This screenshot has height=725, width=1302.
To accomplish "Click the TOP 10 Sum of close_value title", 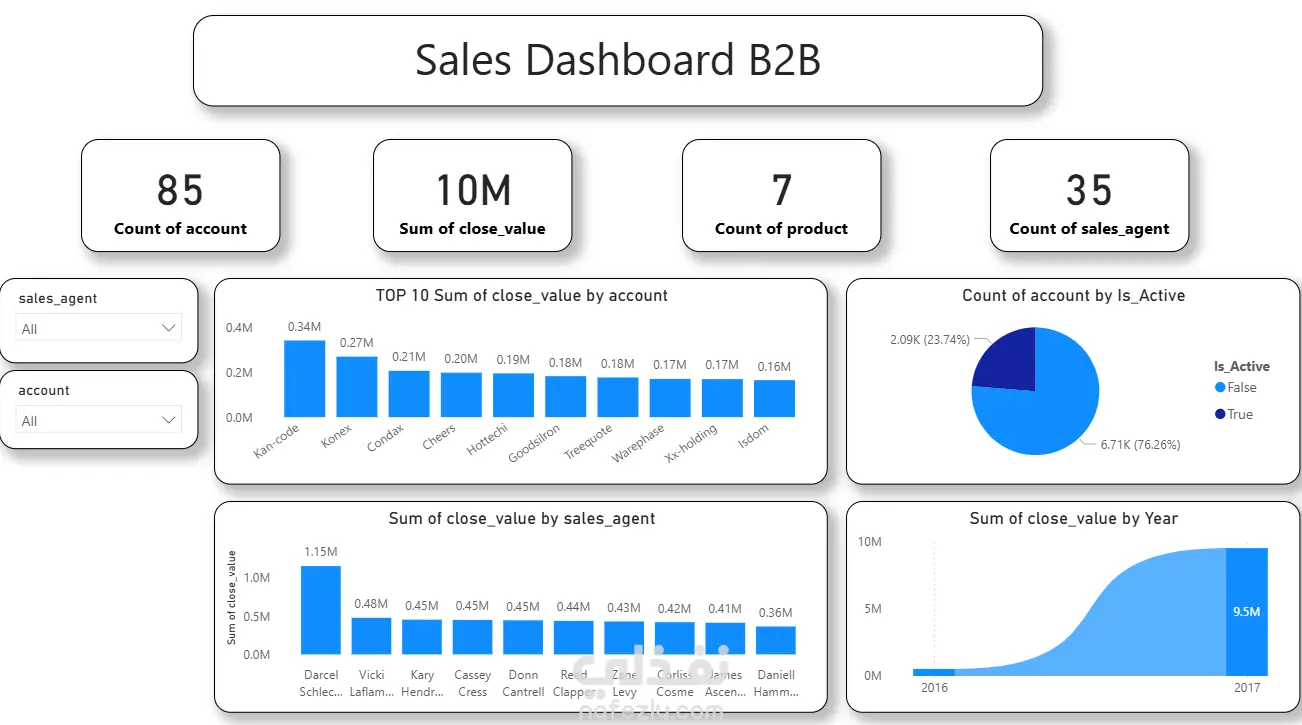I will point(521,296).
